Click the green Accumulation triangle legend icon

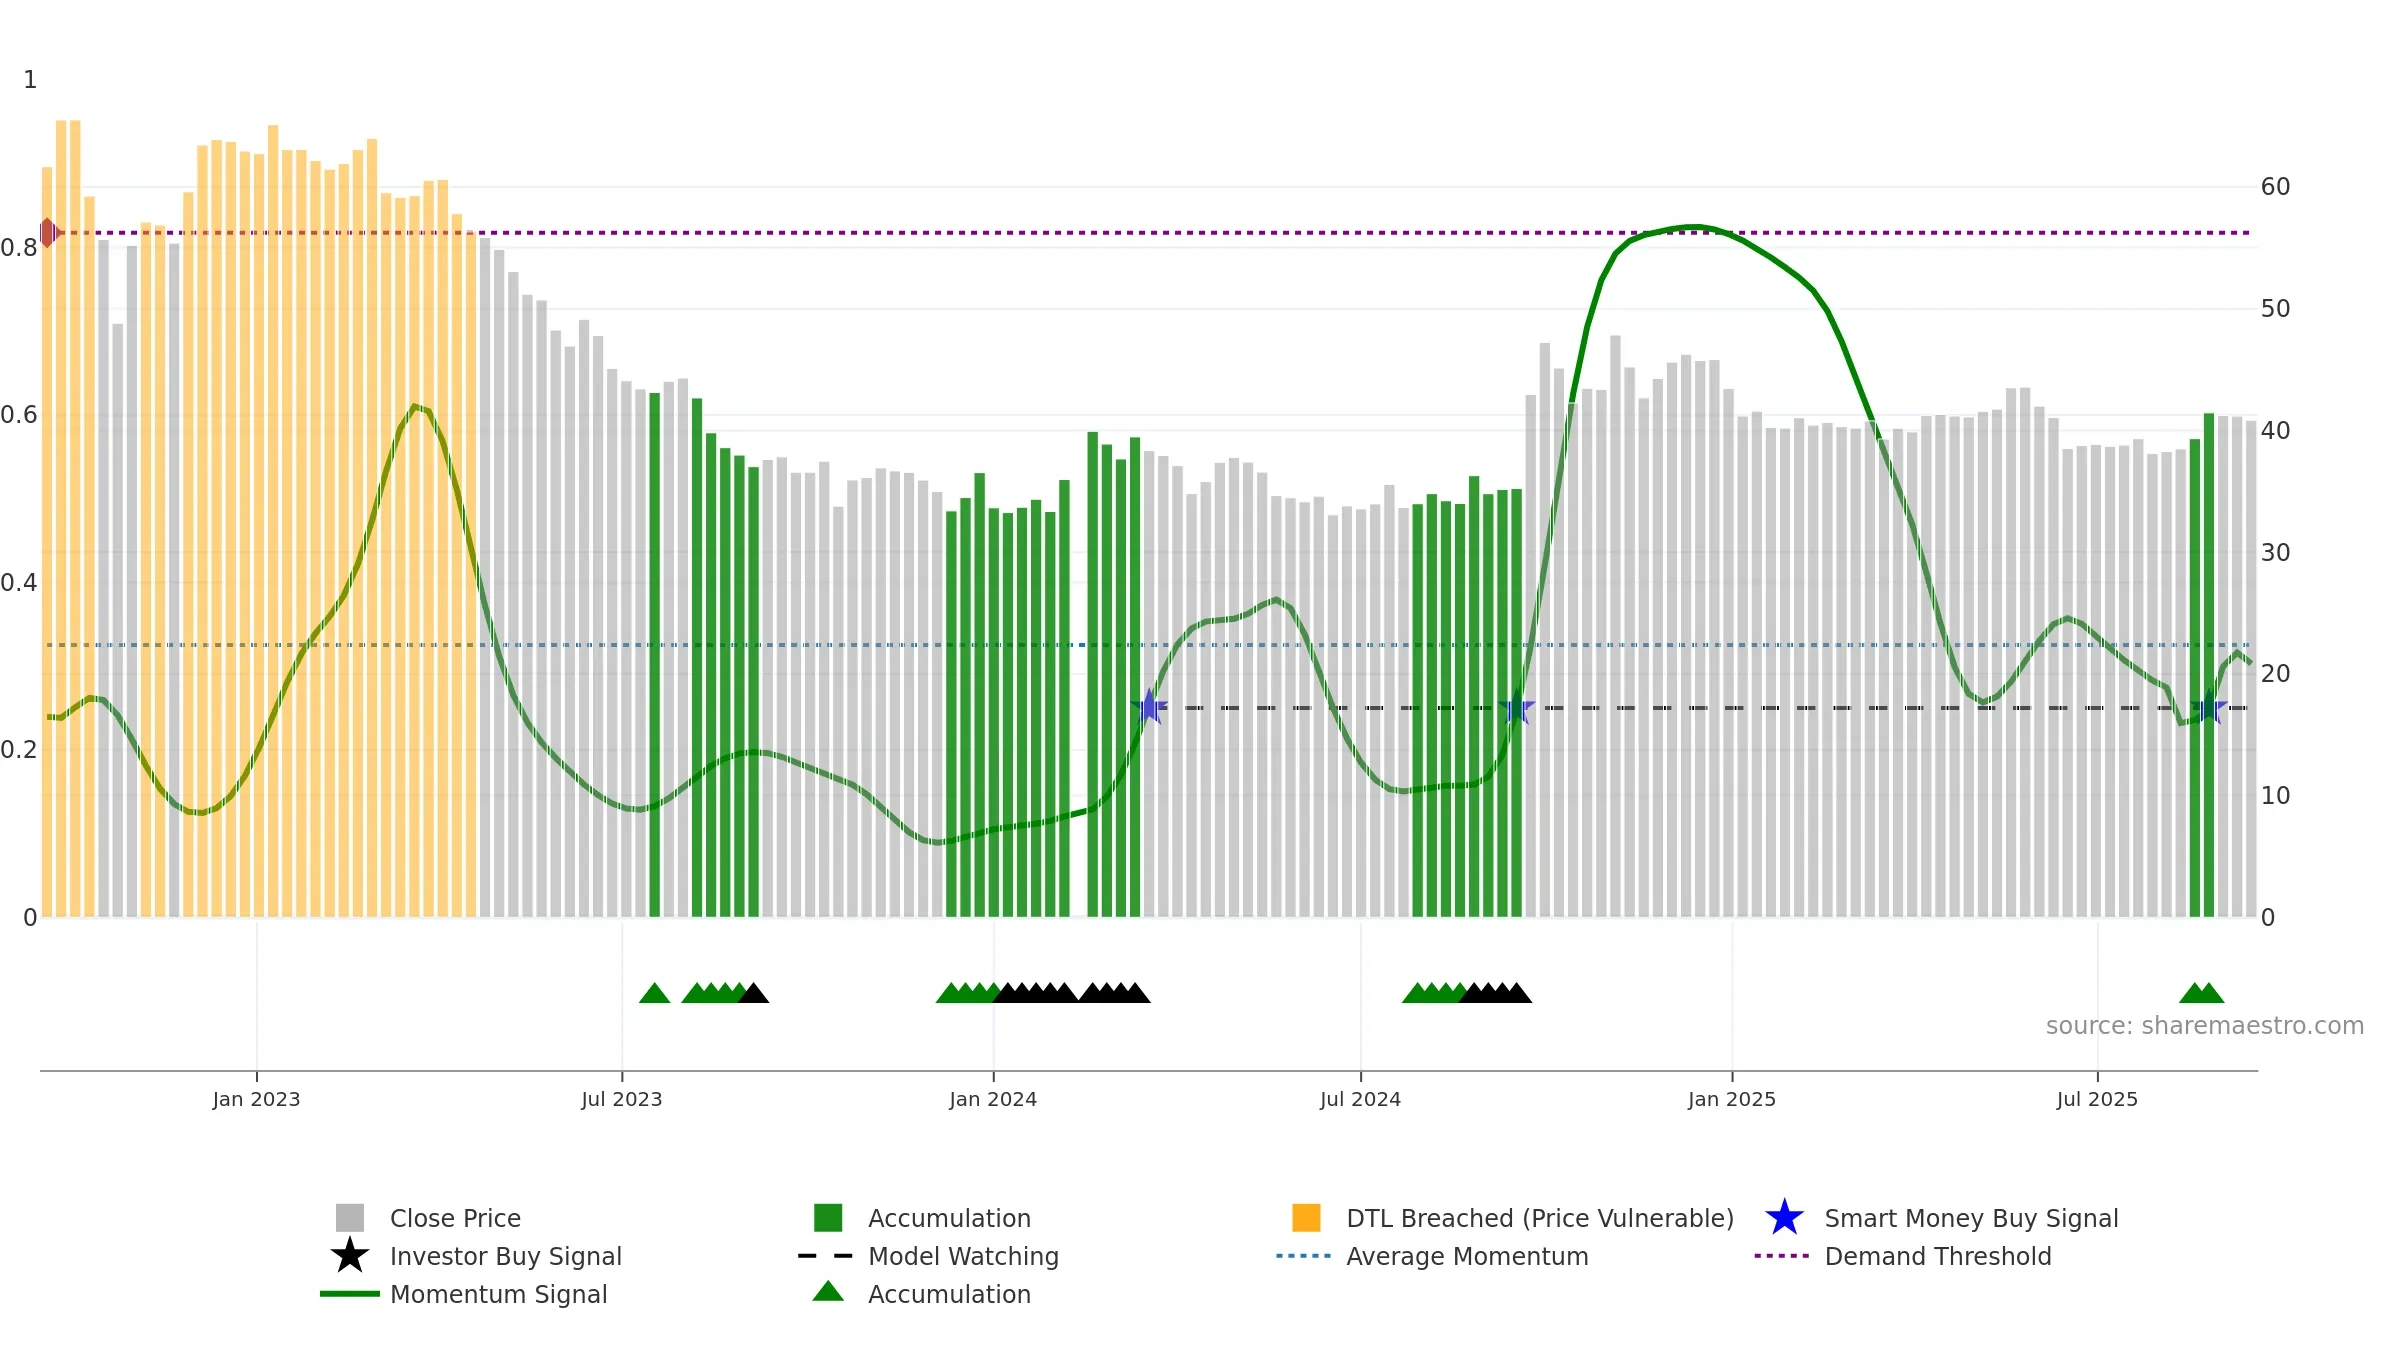coord(828,1292)
